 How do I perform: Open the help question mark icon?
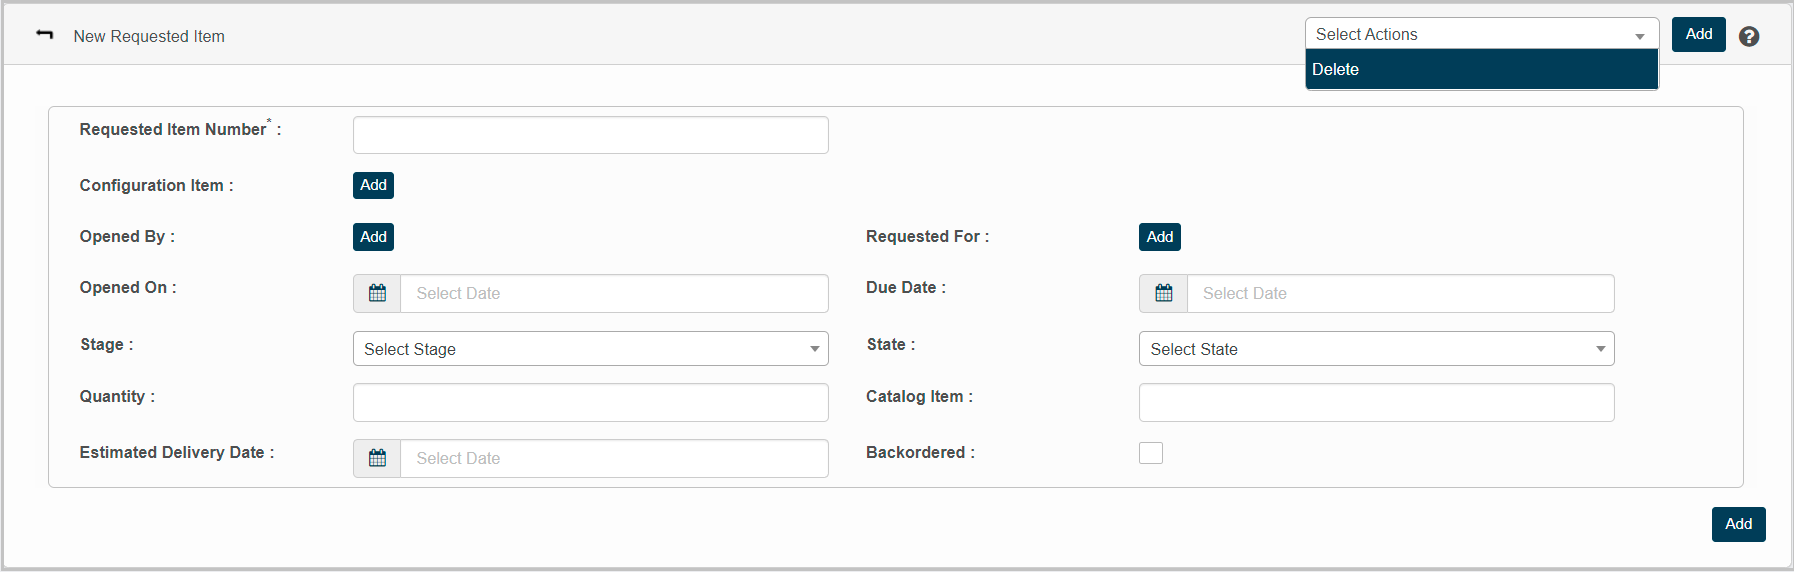click(x=1749, y=36)
